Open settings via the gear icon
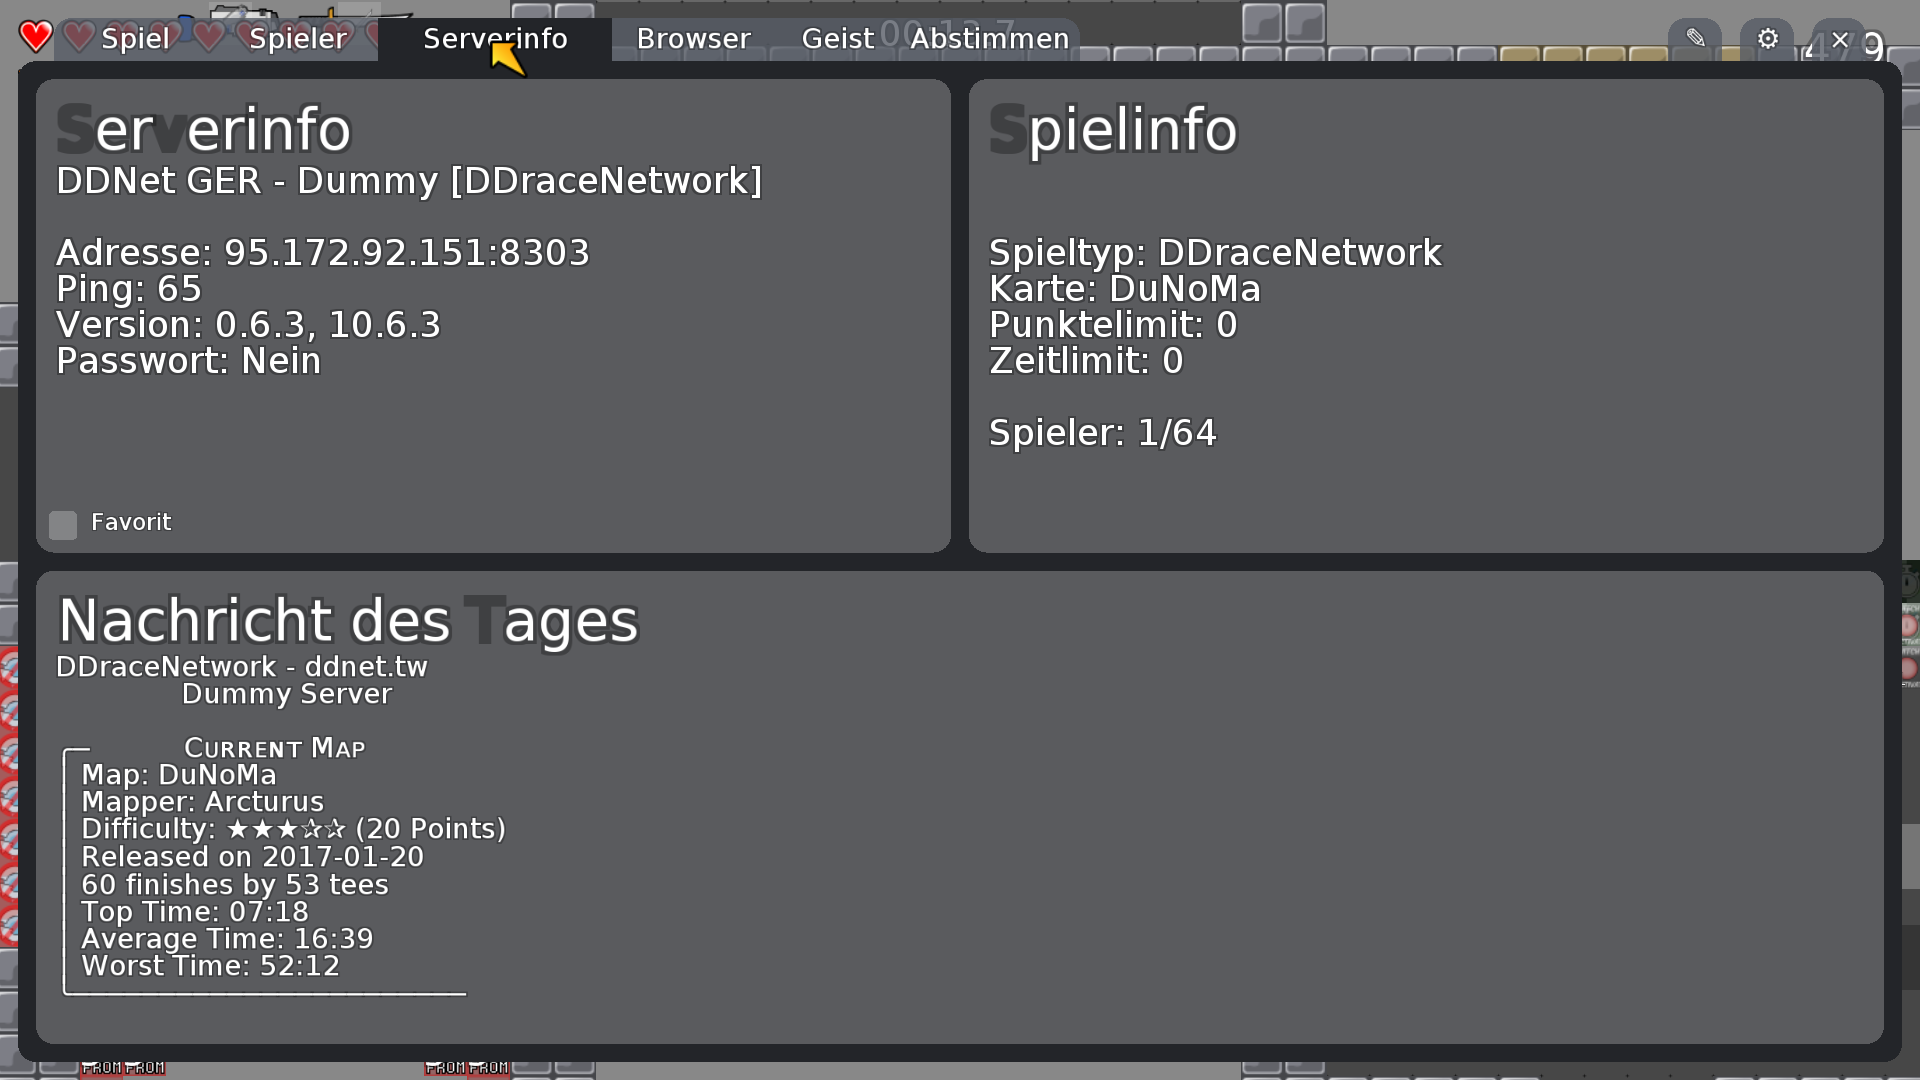Viewport: 1920px width, 1080px height. point(1768,39)
